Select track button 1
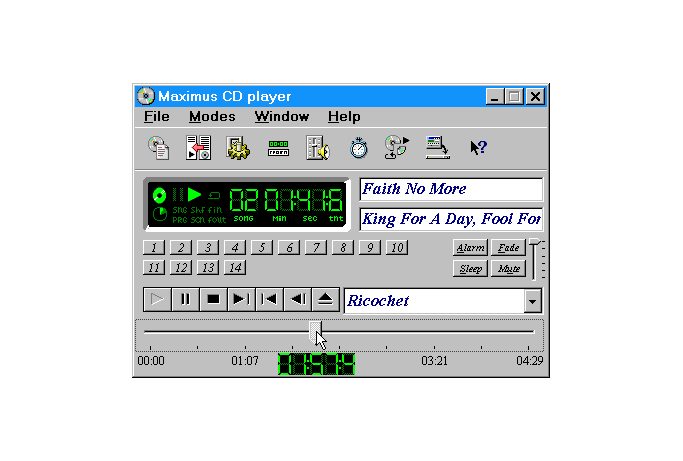Screen dimensions: 683x461 coord(154,247)
